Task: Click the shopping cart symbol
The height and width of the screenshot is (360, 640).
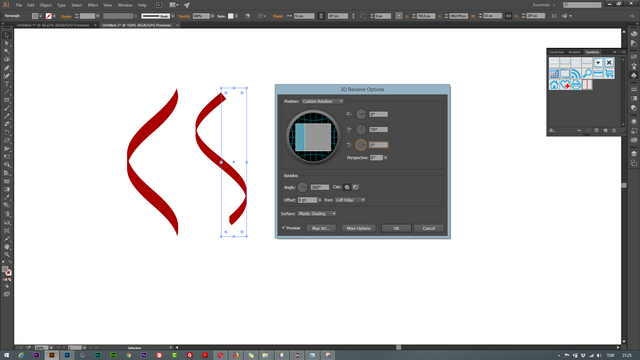Action: (609, 73)
